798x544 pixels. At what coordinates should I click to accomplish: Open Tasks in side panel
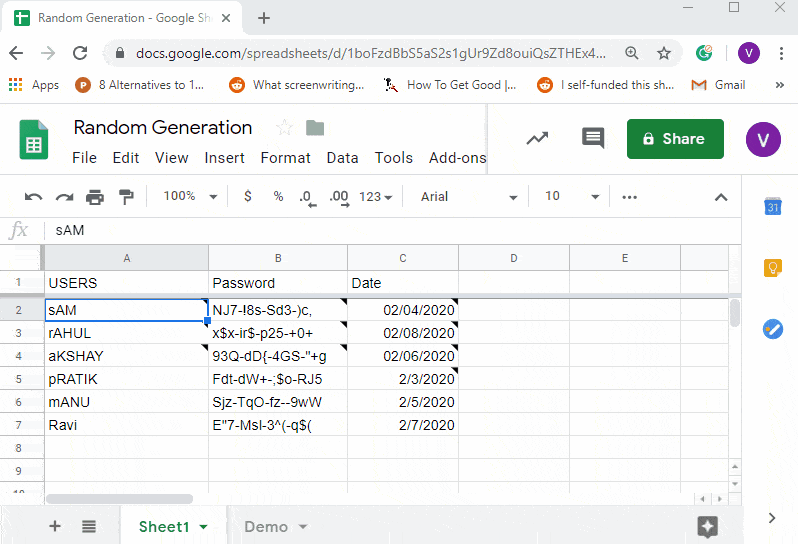pyautogui.click(x=772, y=329)
